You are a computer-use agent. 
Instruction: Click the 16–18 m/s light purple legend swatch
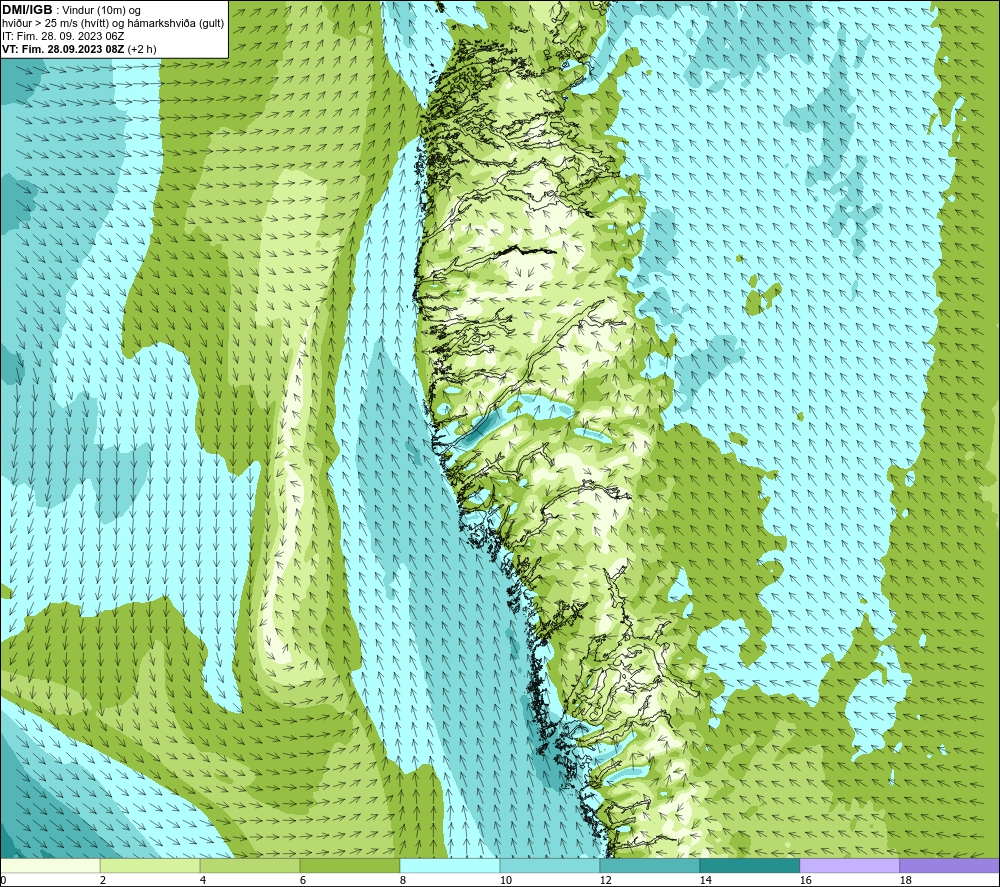pos(849,865)
